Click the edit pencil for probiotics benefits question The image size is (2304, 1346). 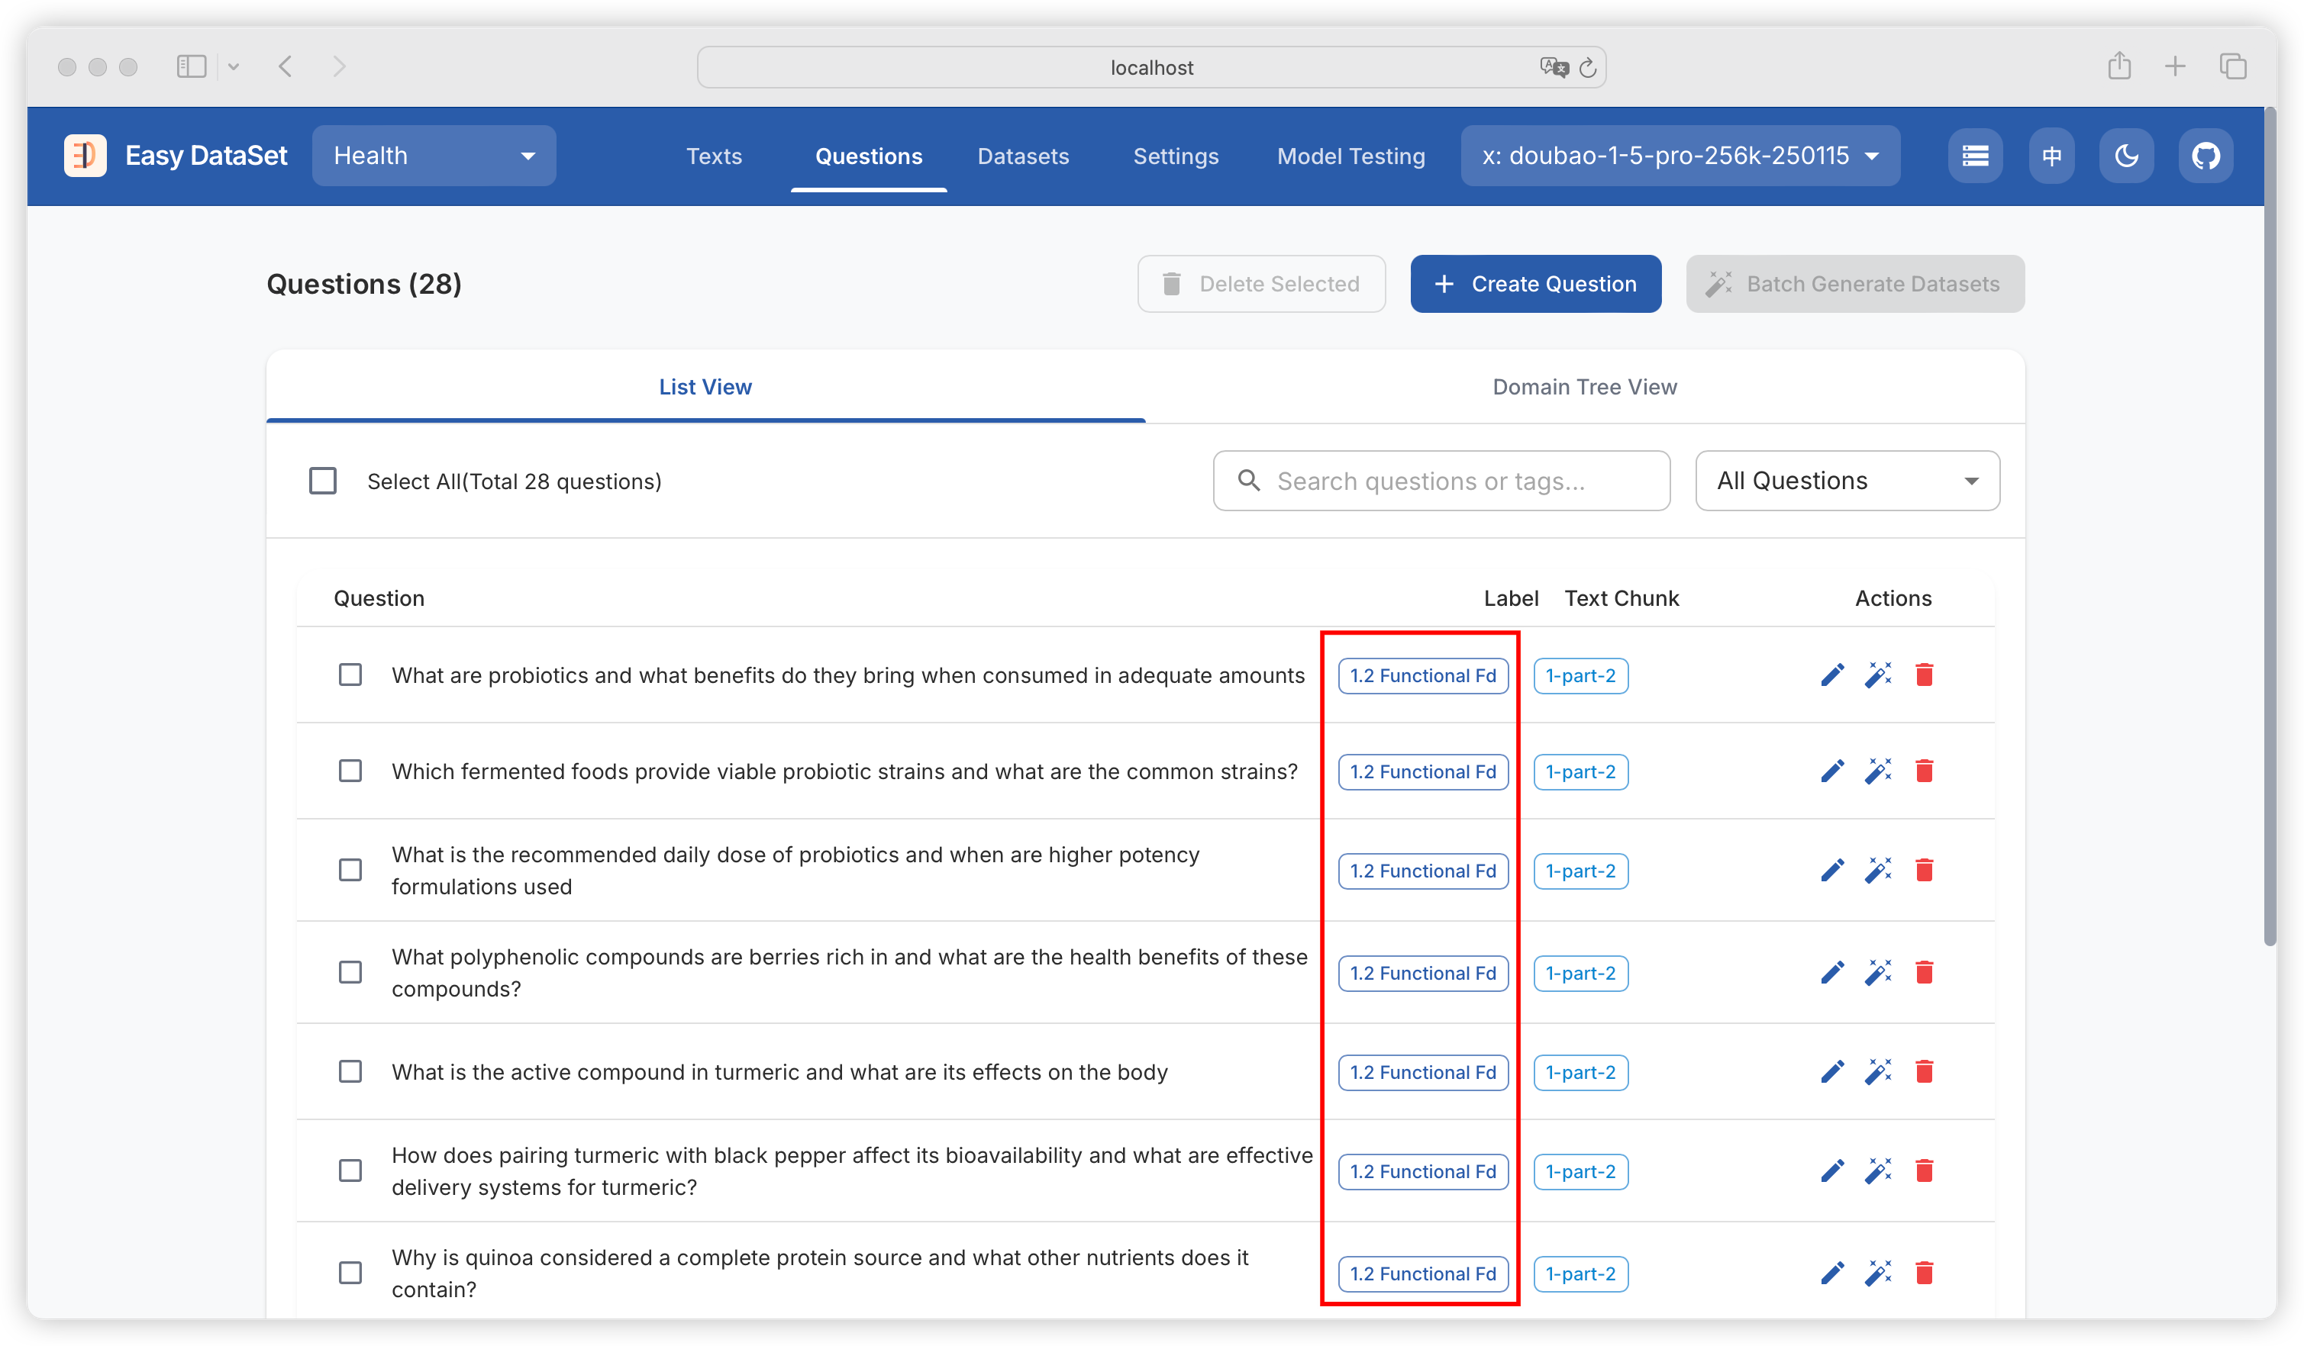pos(1832,675)
